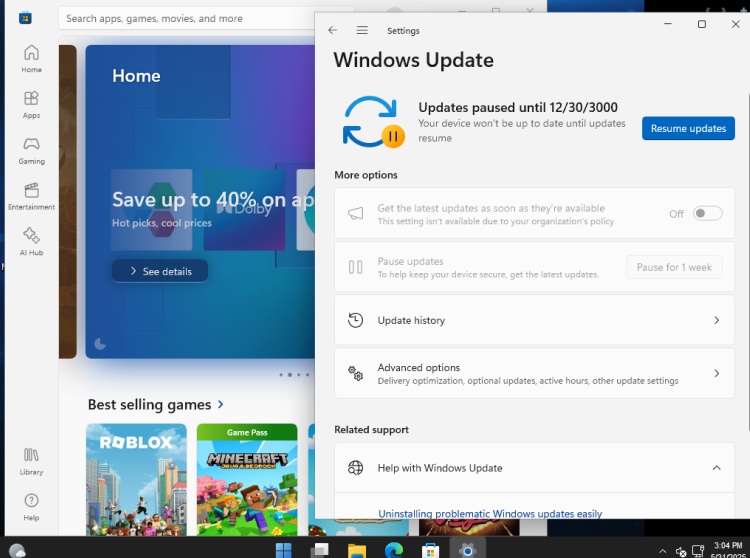Viewport: 750px width, 558px height.
Task: Open Gaming section in Microsoft Store
Action: [x=31, y=150]
